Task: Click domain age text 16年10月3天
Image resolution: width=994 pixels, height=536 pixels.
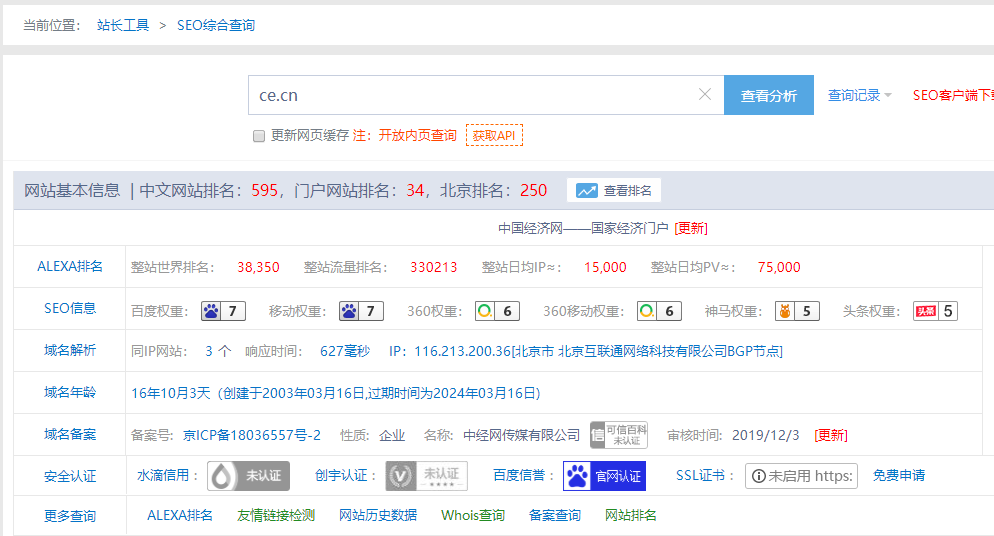Action: pos(171,393)
